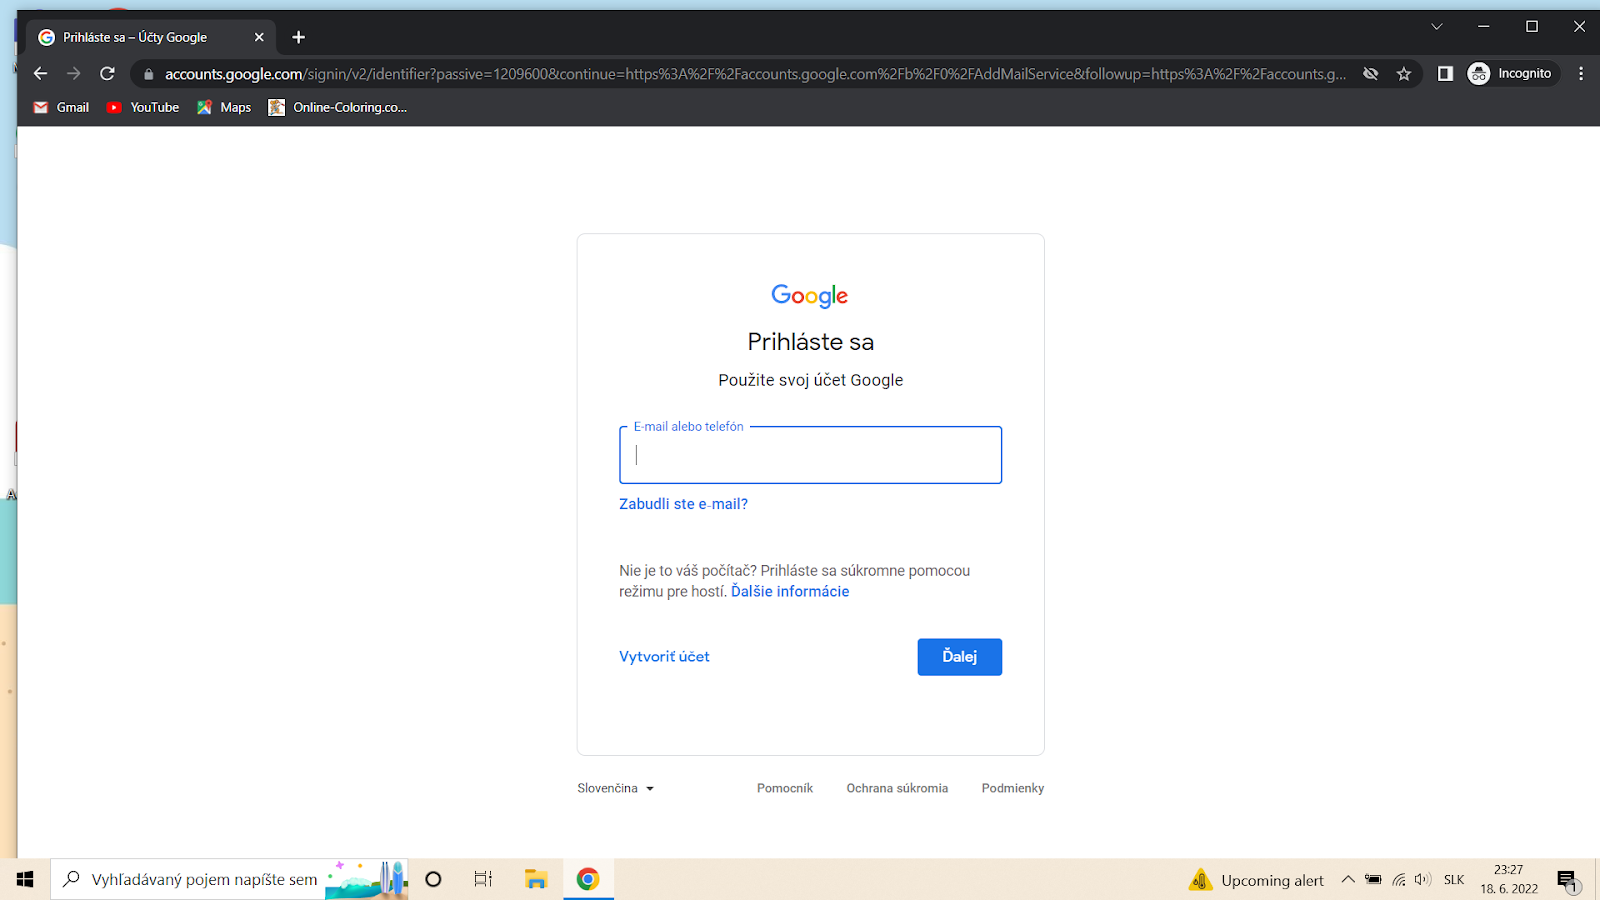
Task: Open new tab with plus button
Action: click(298, 37)
